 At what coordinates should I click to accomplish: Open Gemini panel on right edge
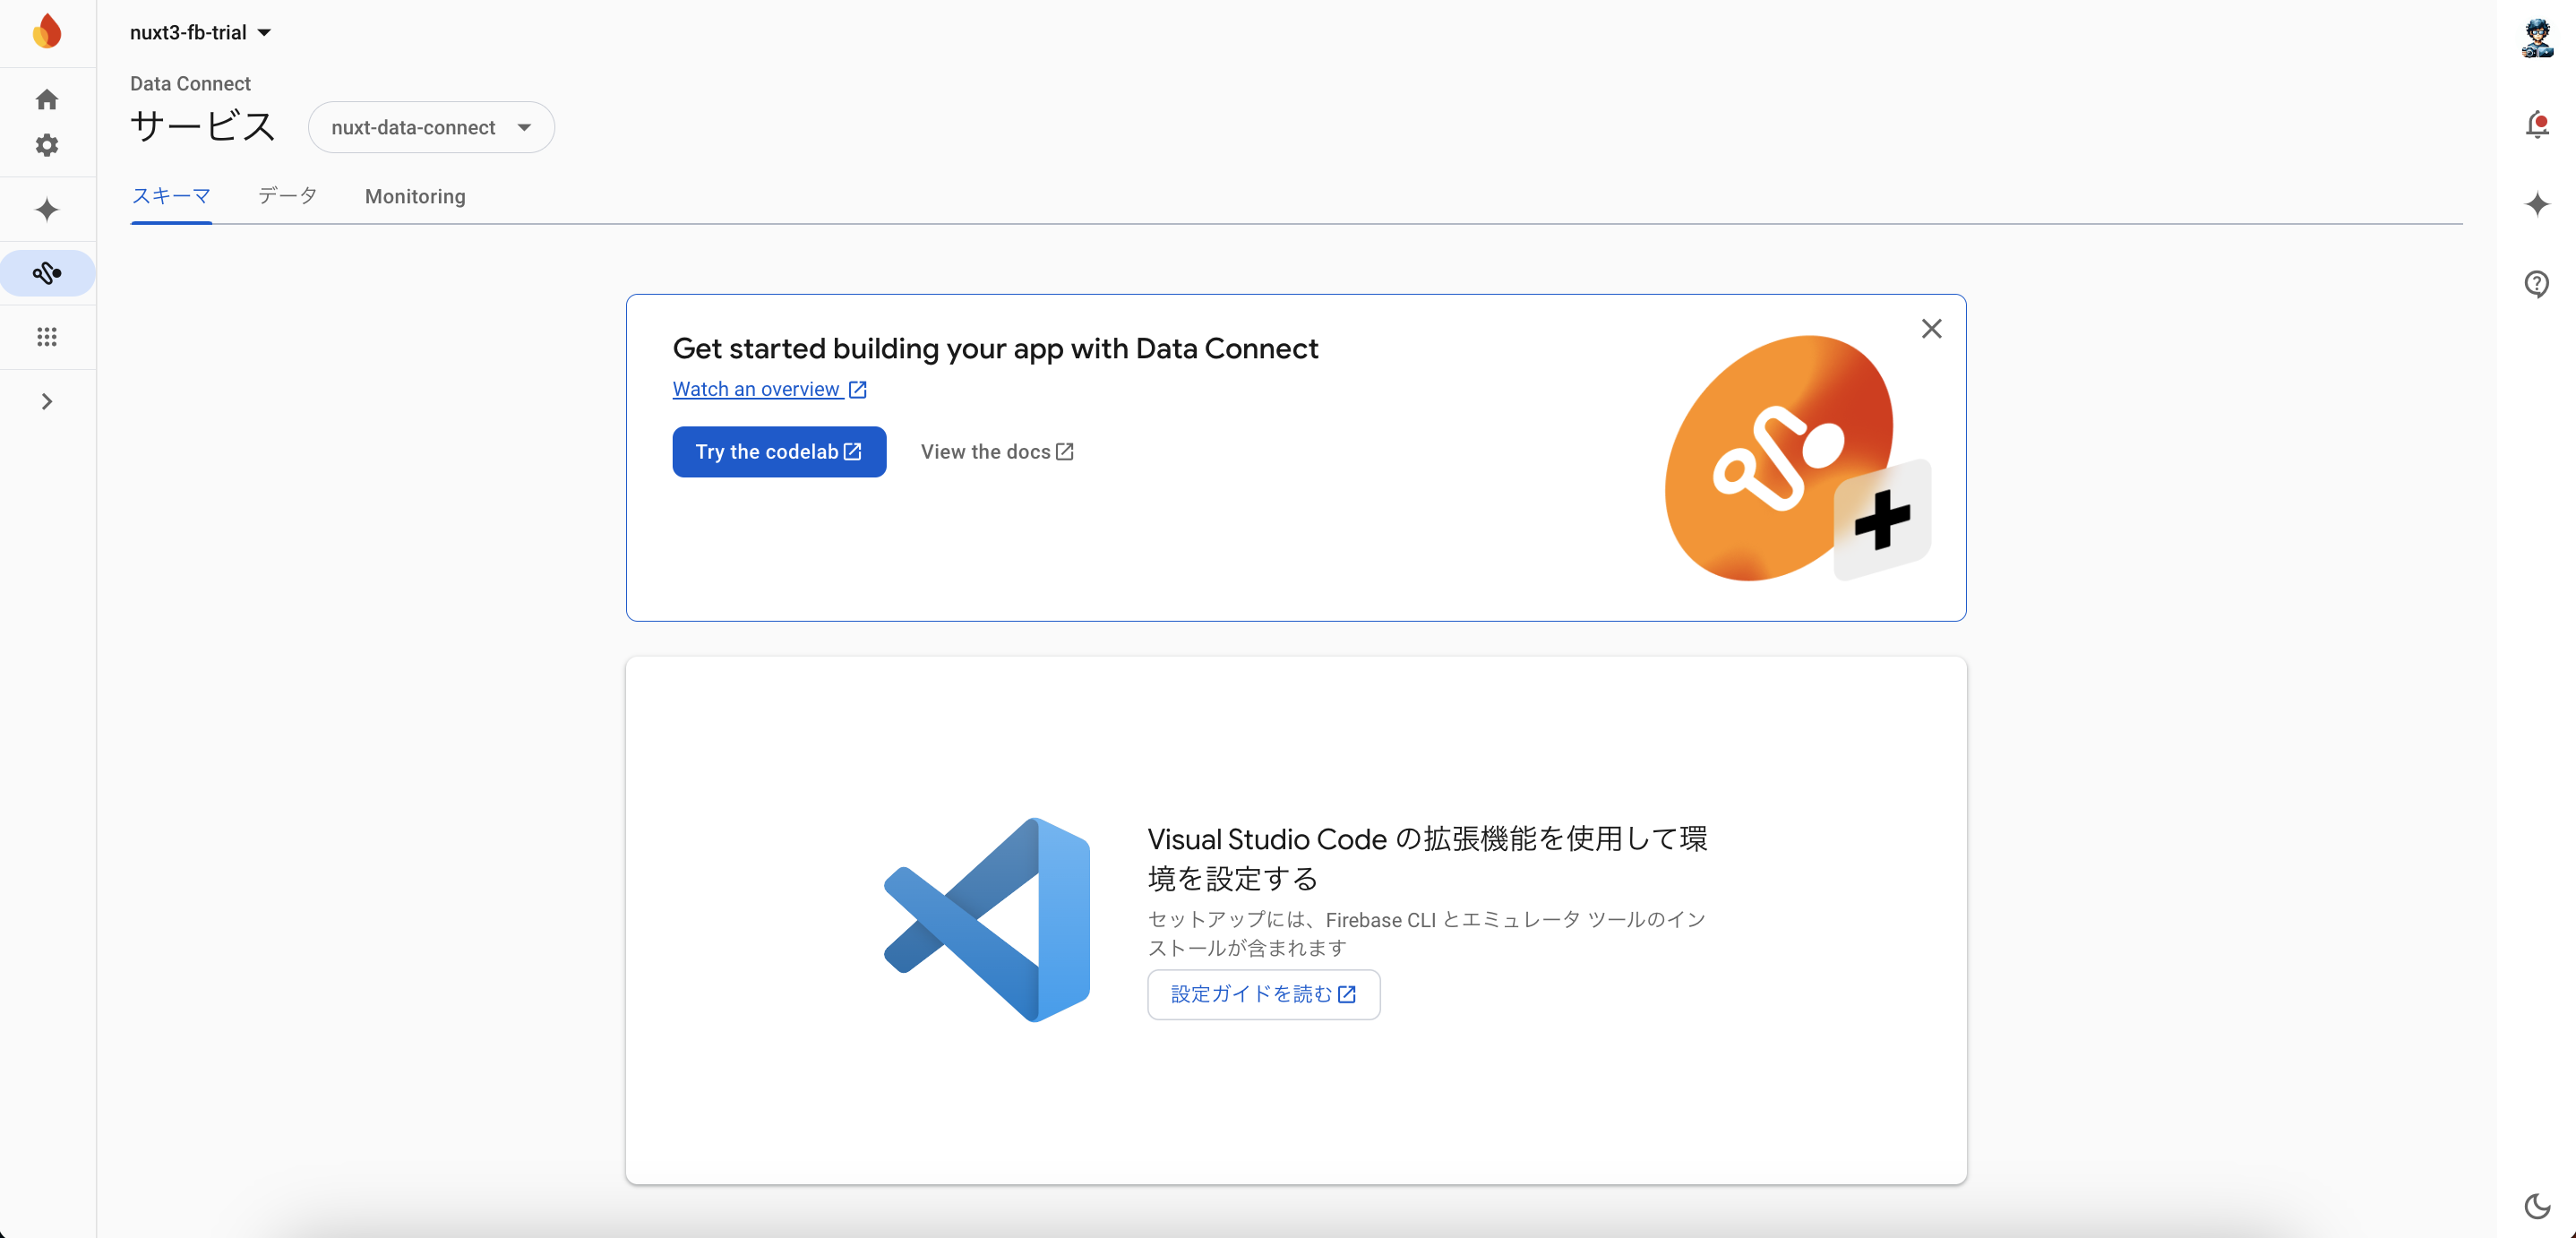click(x=2537, y=205)
